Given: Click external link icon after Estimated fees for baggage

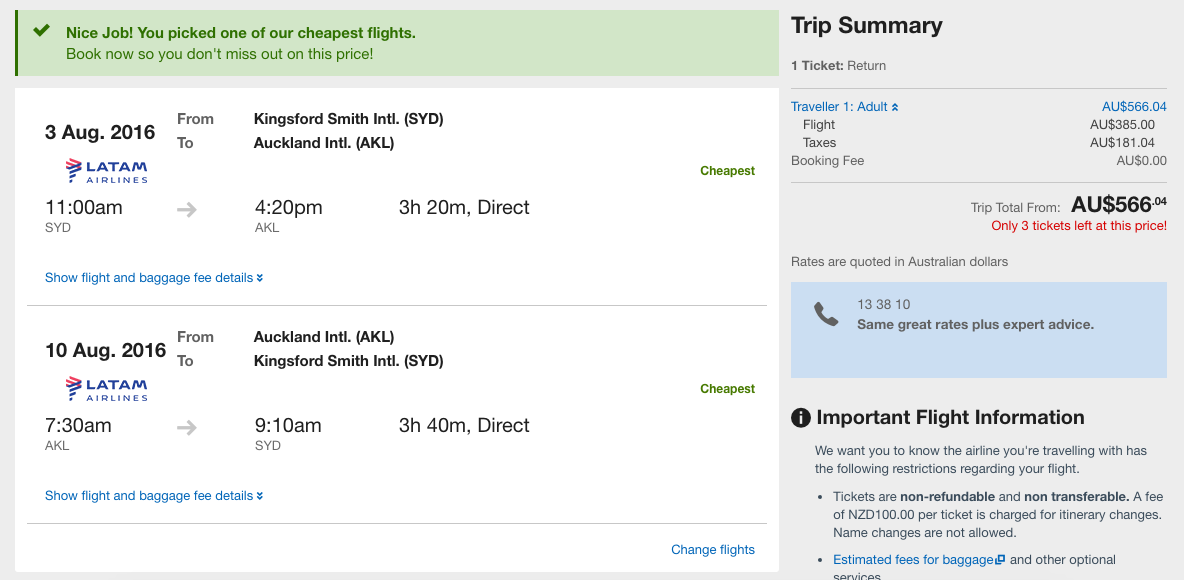Looking at the screenshot, I should [x=1001, y=560].
